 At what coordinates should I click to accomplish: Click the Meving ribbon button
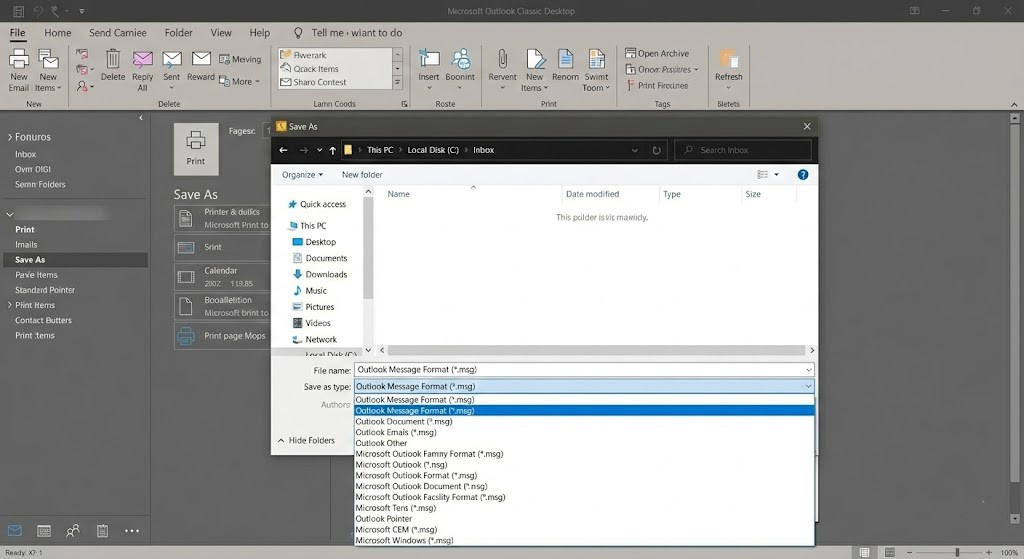point(240,59)
